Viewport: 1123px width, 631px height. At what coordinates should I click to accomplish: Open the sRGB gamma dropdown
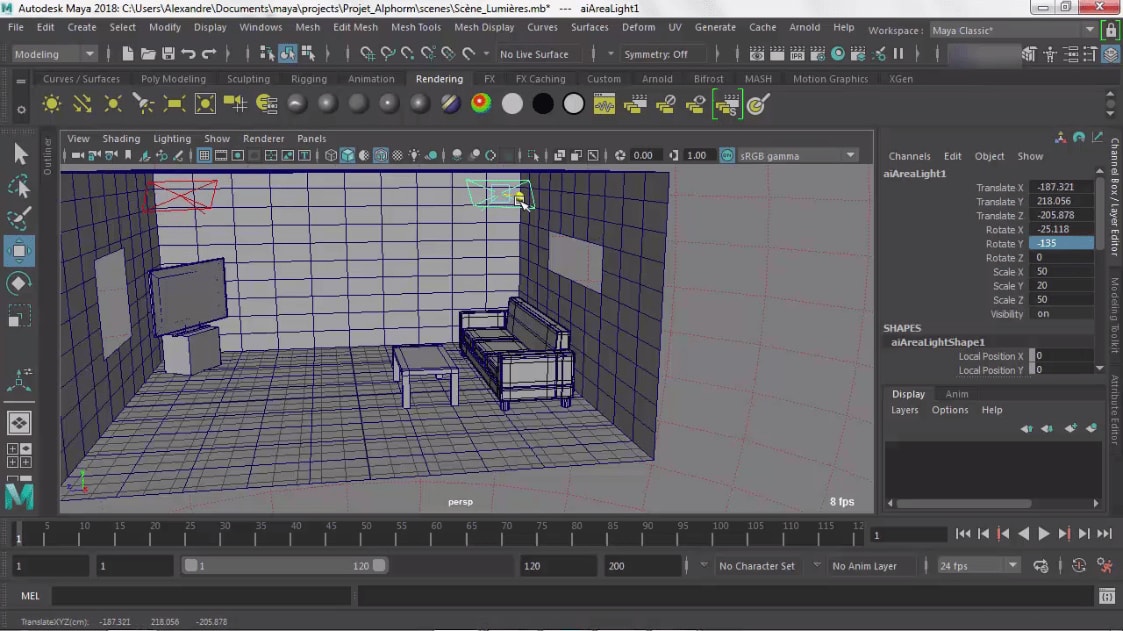(x=797, y=155)
